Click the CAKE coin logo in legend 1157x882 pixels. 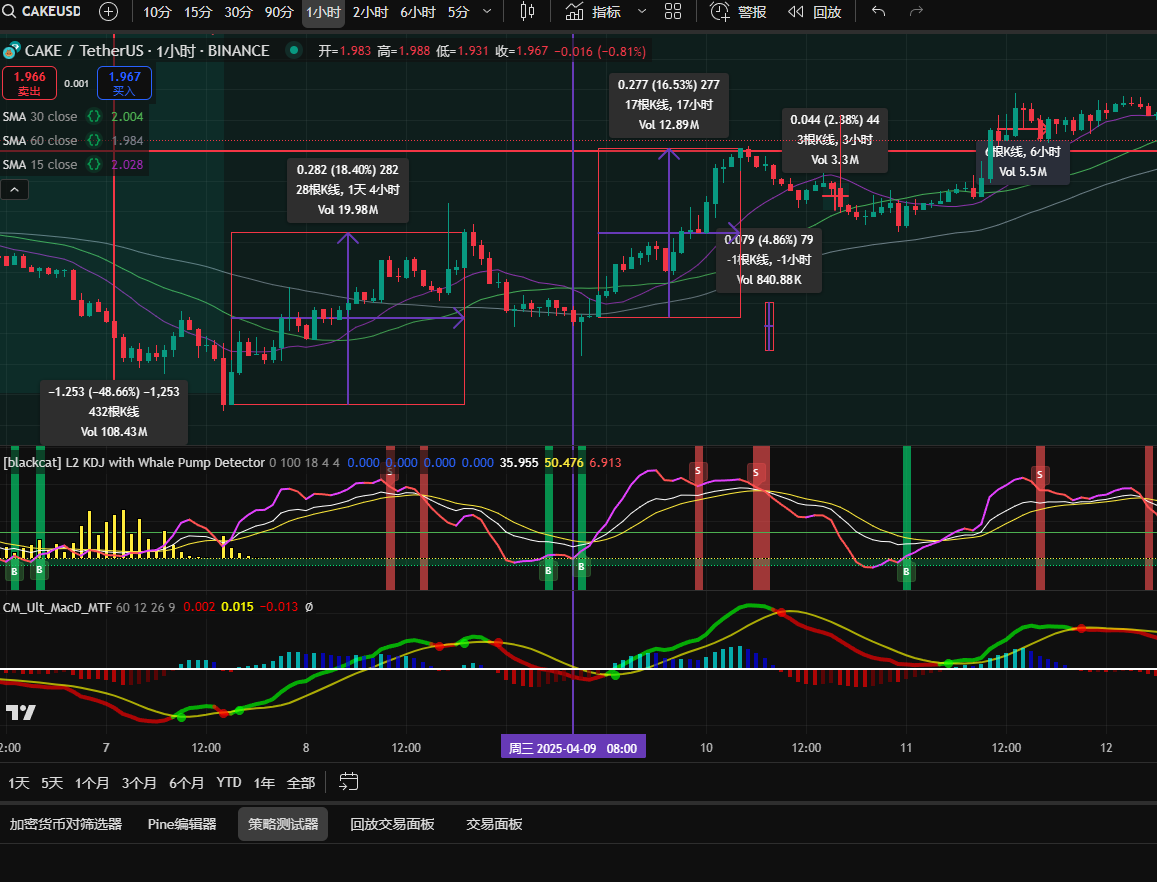pos(11,51)
